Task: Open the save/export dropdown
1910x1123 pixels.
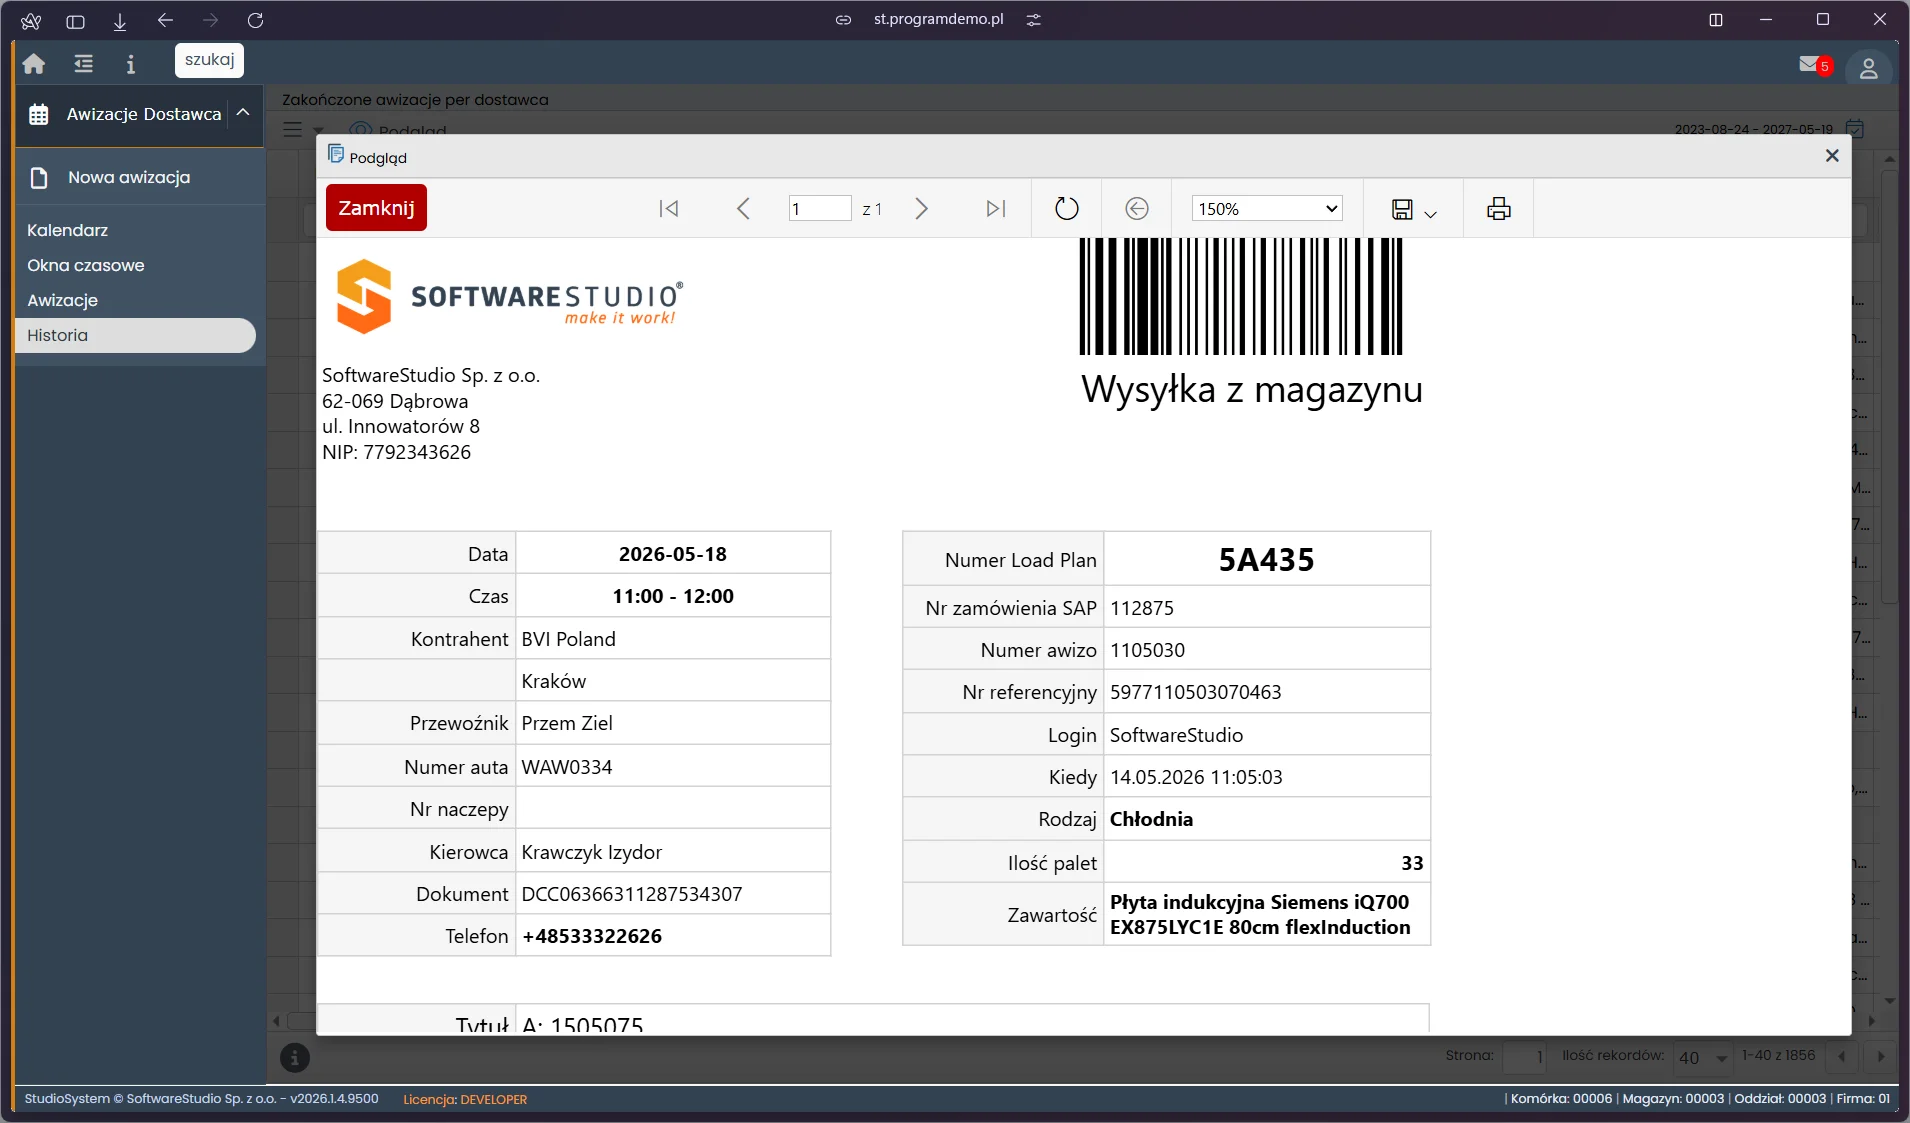Action: click(1414, 209)
